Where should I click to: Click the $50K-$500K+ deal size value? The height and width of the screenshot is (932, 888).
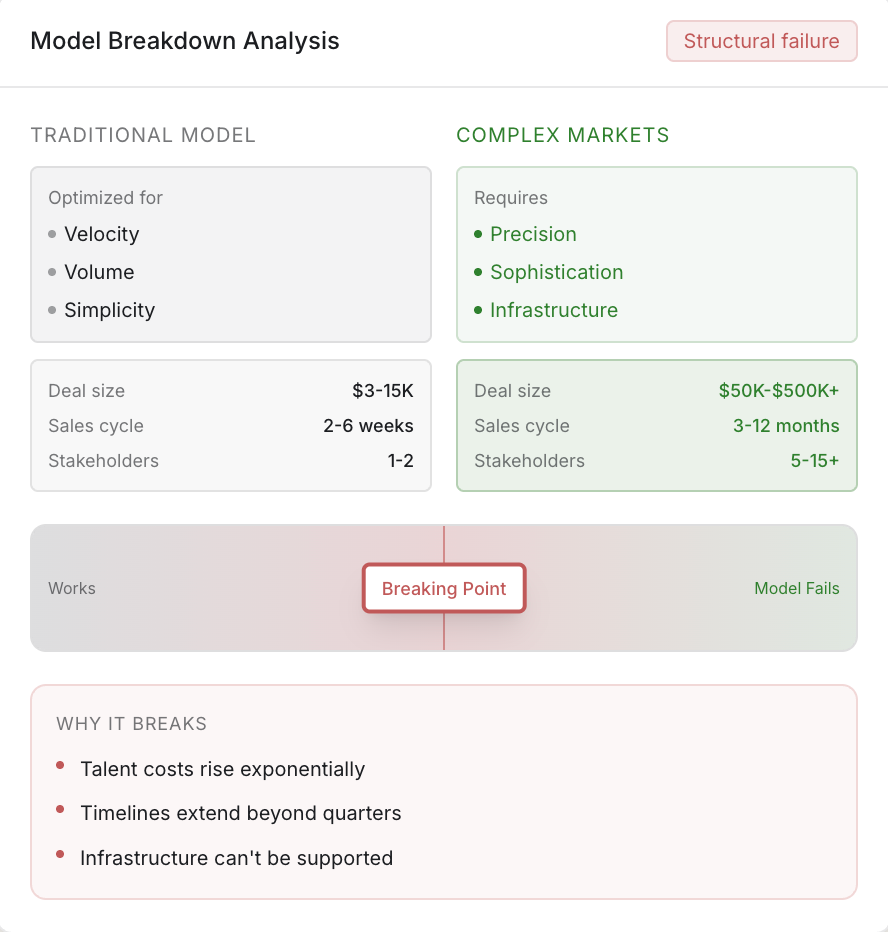(x=779, y=391)
